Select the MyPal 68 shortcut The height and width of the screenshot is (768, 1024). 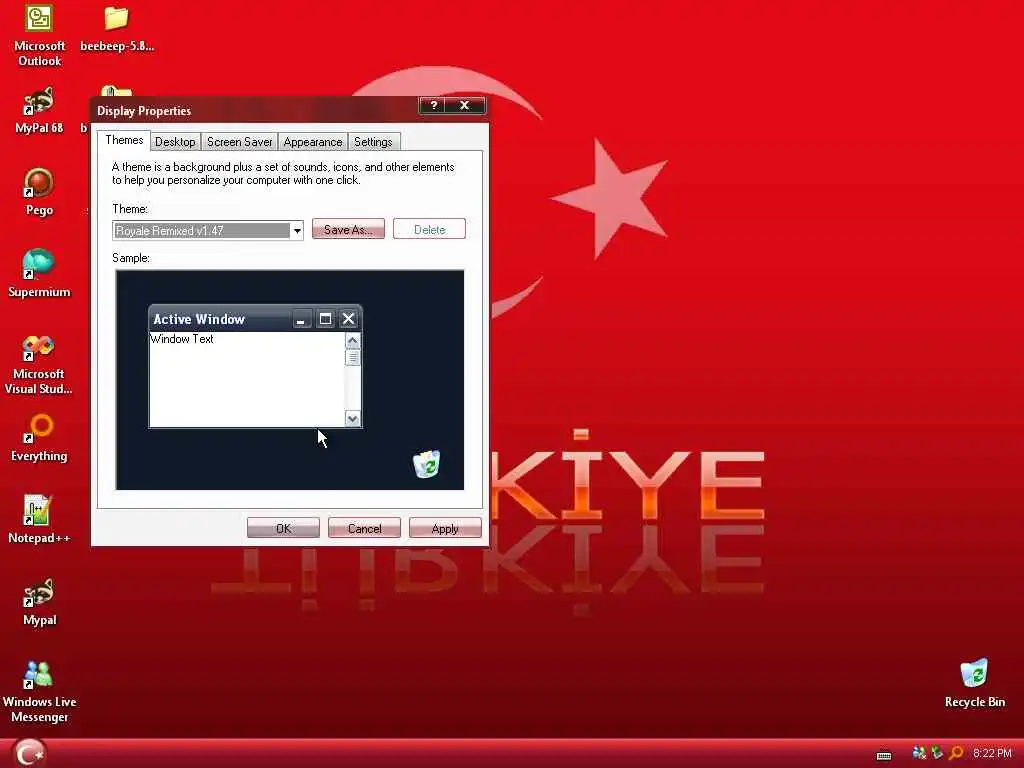[x=39, y=111]
